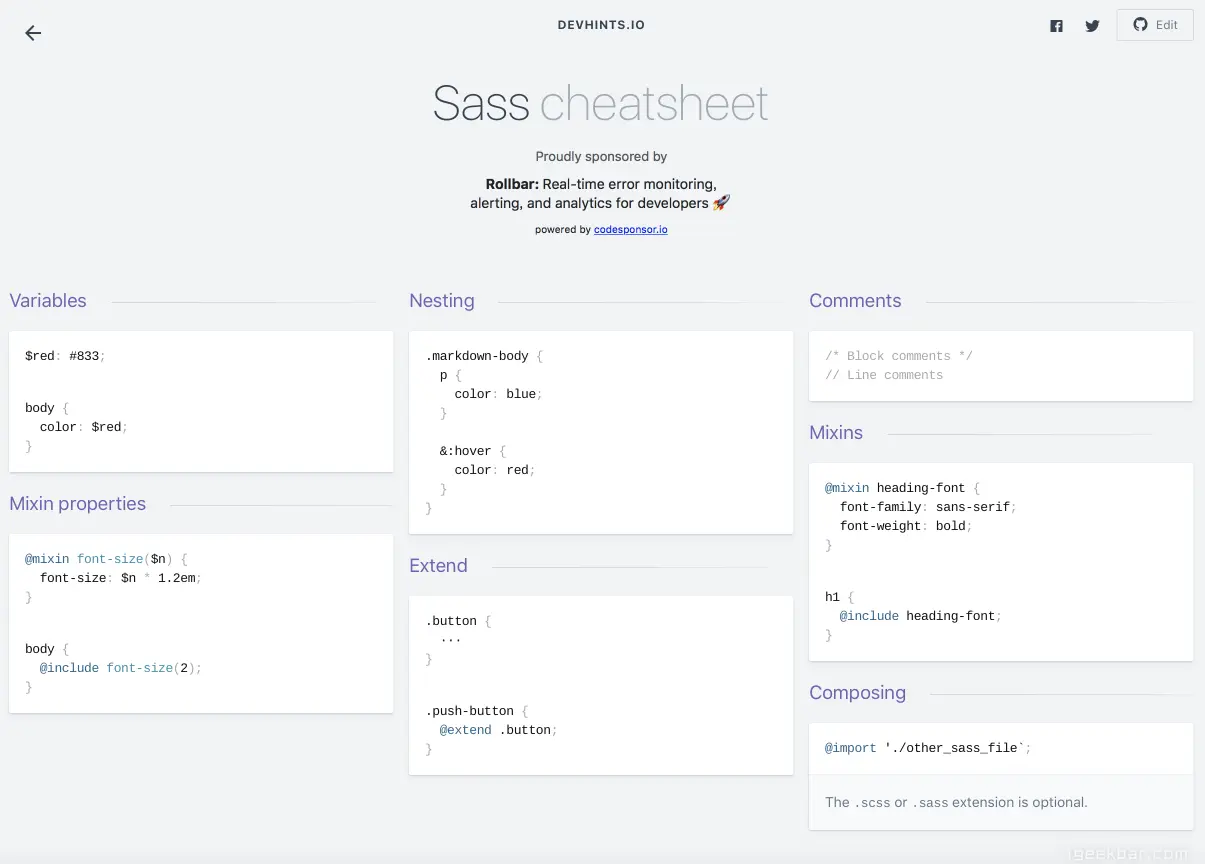
Task: Share page via Facebook icon
Action: (x=1056, y=26)
